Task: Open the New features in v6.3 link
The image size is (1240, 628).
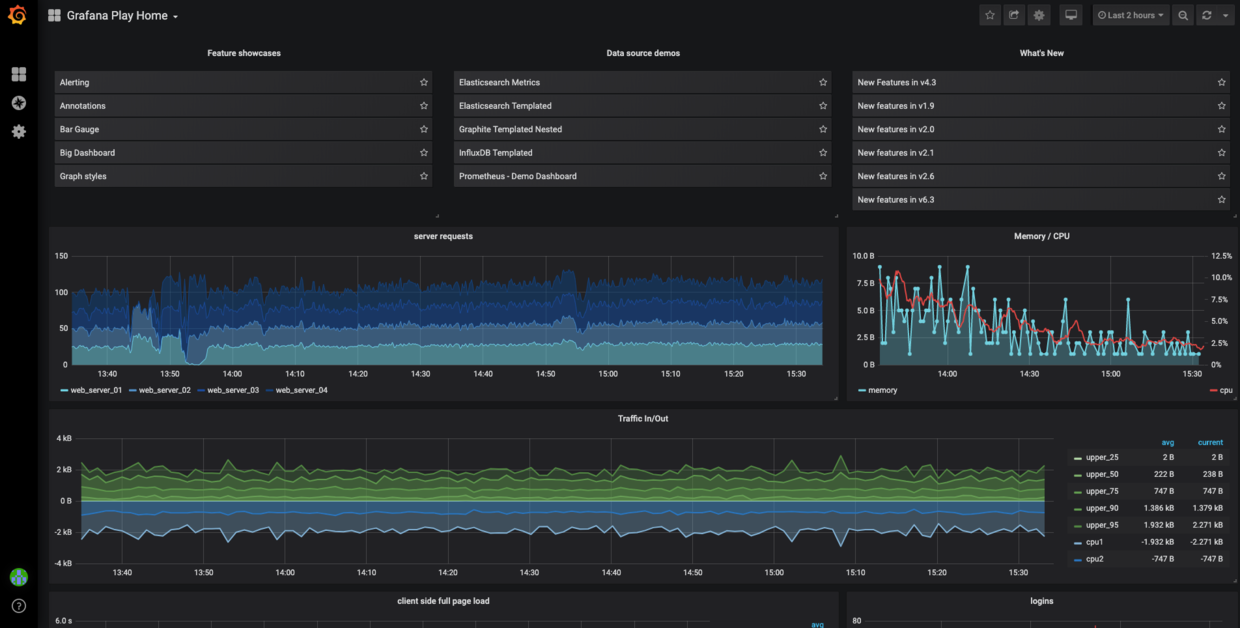Action: [x=1041, y=200]
